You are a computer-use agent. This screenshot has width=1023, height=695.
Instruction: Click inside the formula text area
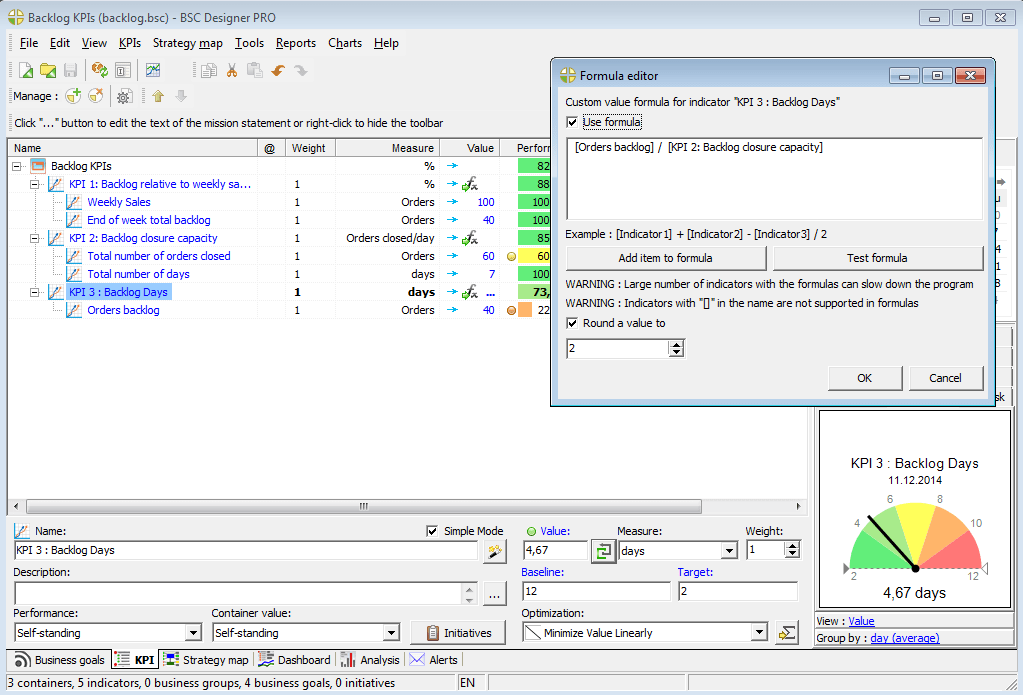(x=774, y=179)
